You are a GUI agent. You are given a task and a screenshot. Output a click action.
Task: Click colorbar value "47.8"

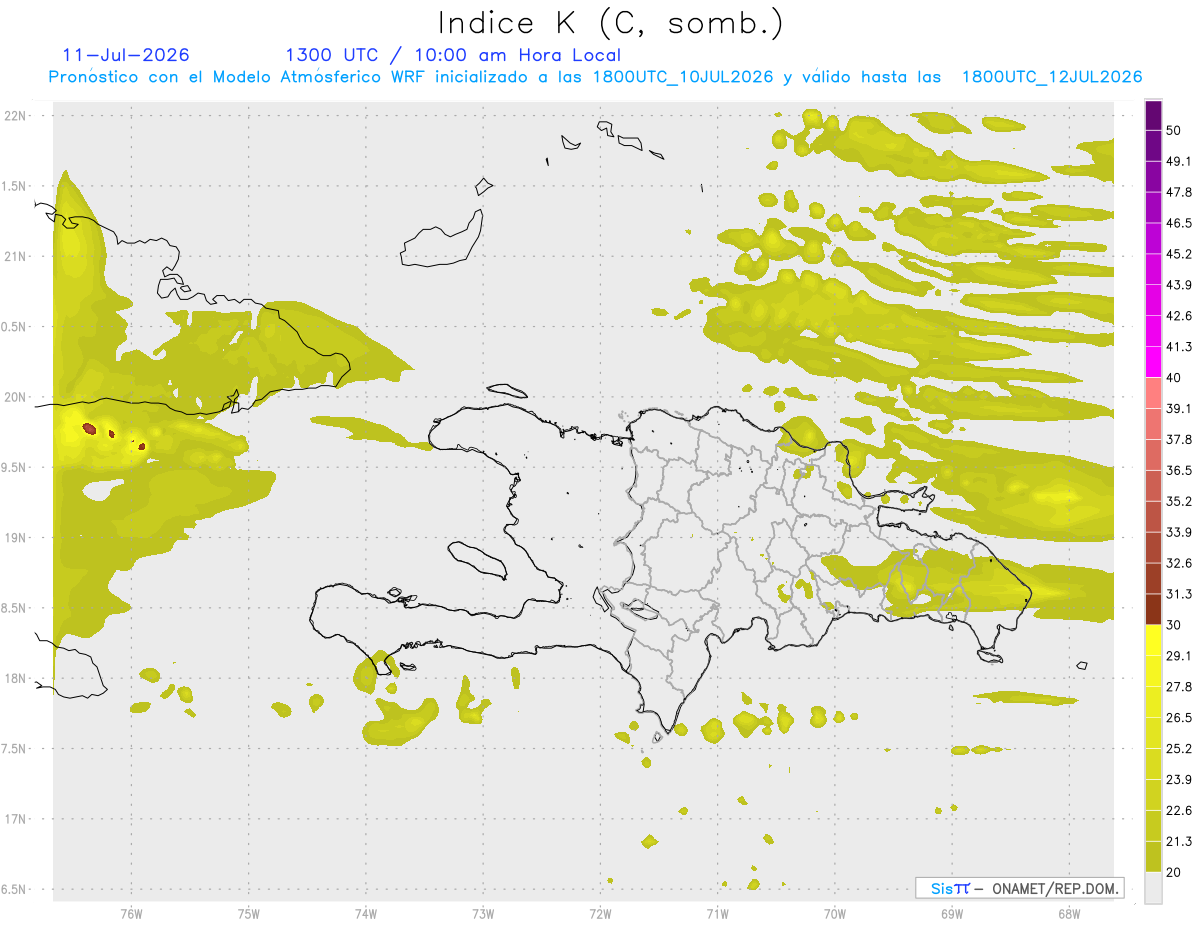(1178, 192)
